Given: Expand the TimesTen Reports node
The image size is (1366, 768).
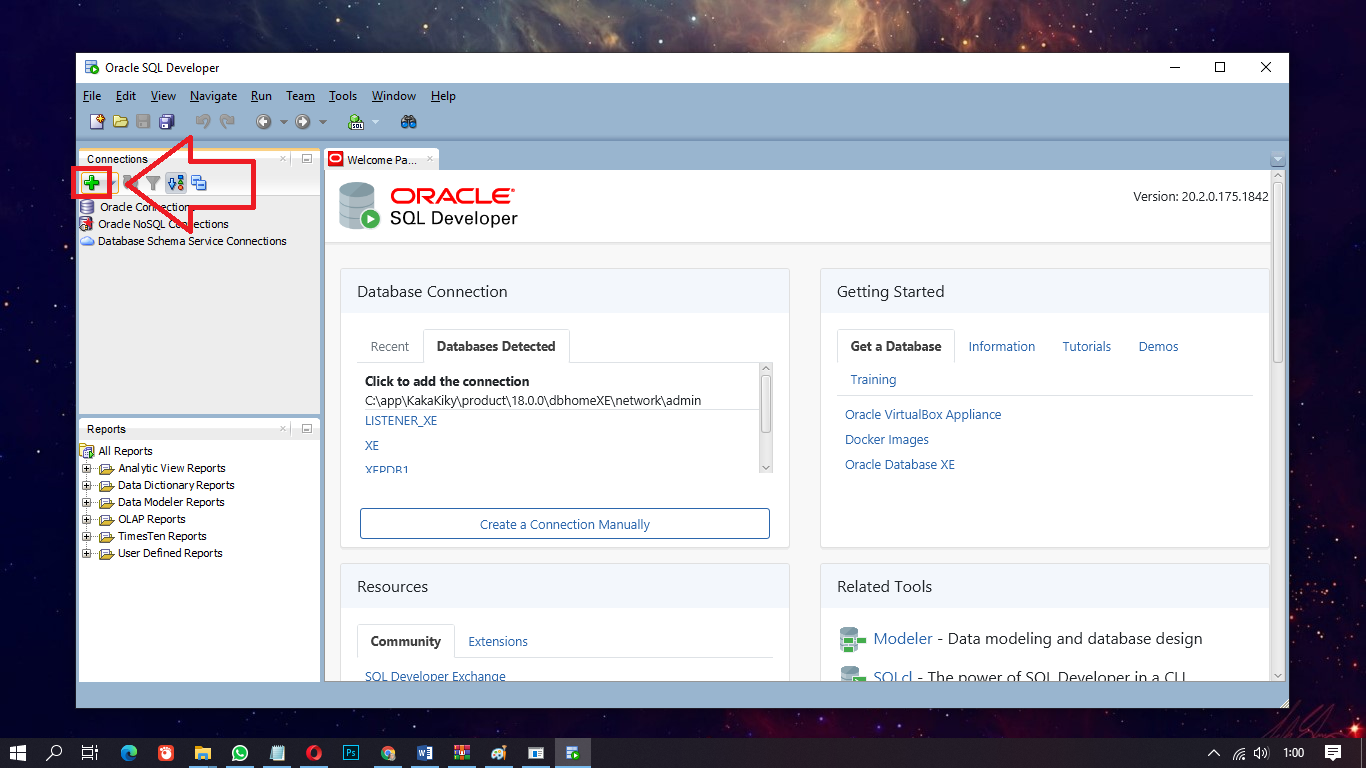Looking at the screenshot, I should [87, 536].
